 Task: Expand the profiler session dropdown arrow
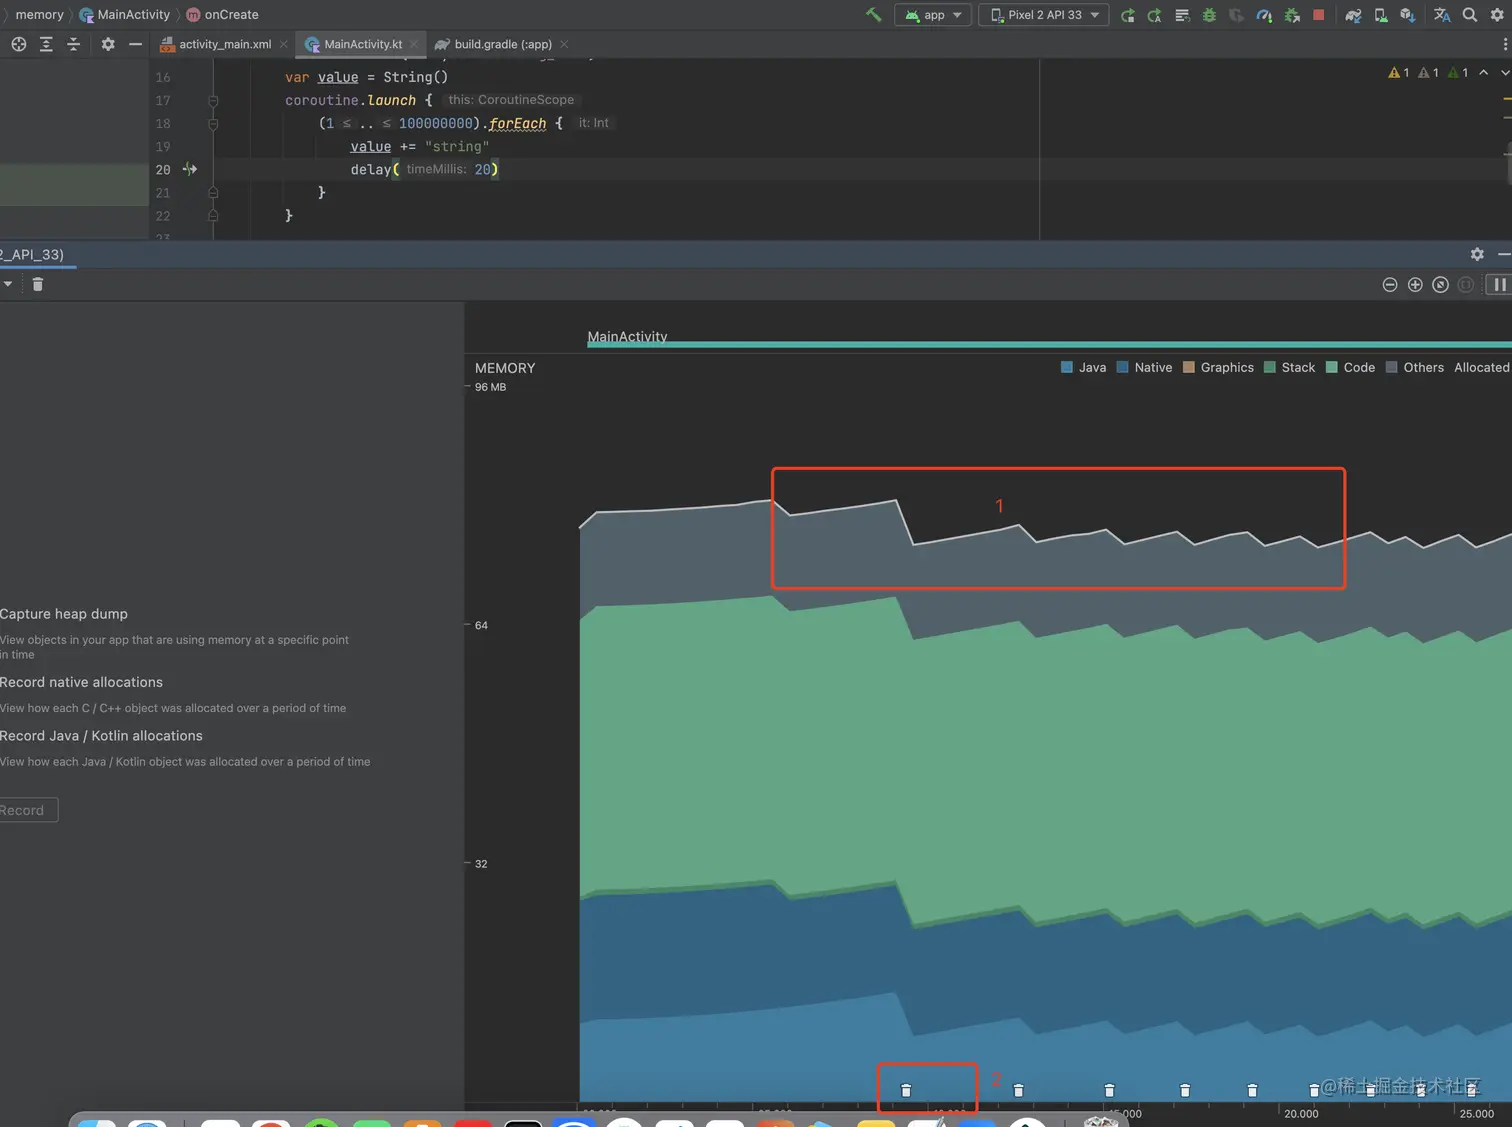pos(8,285)
